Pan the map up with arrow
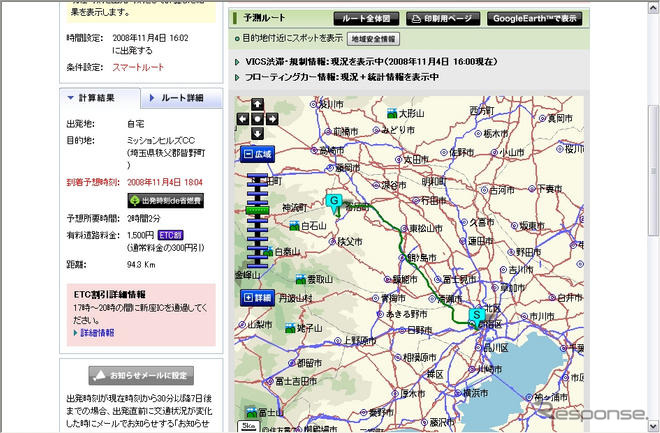Image resolution: width=660 pixels, height=433 pixels. [258, 105]
